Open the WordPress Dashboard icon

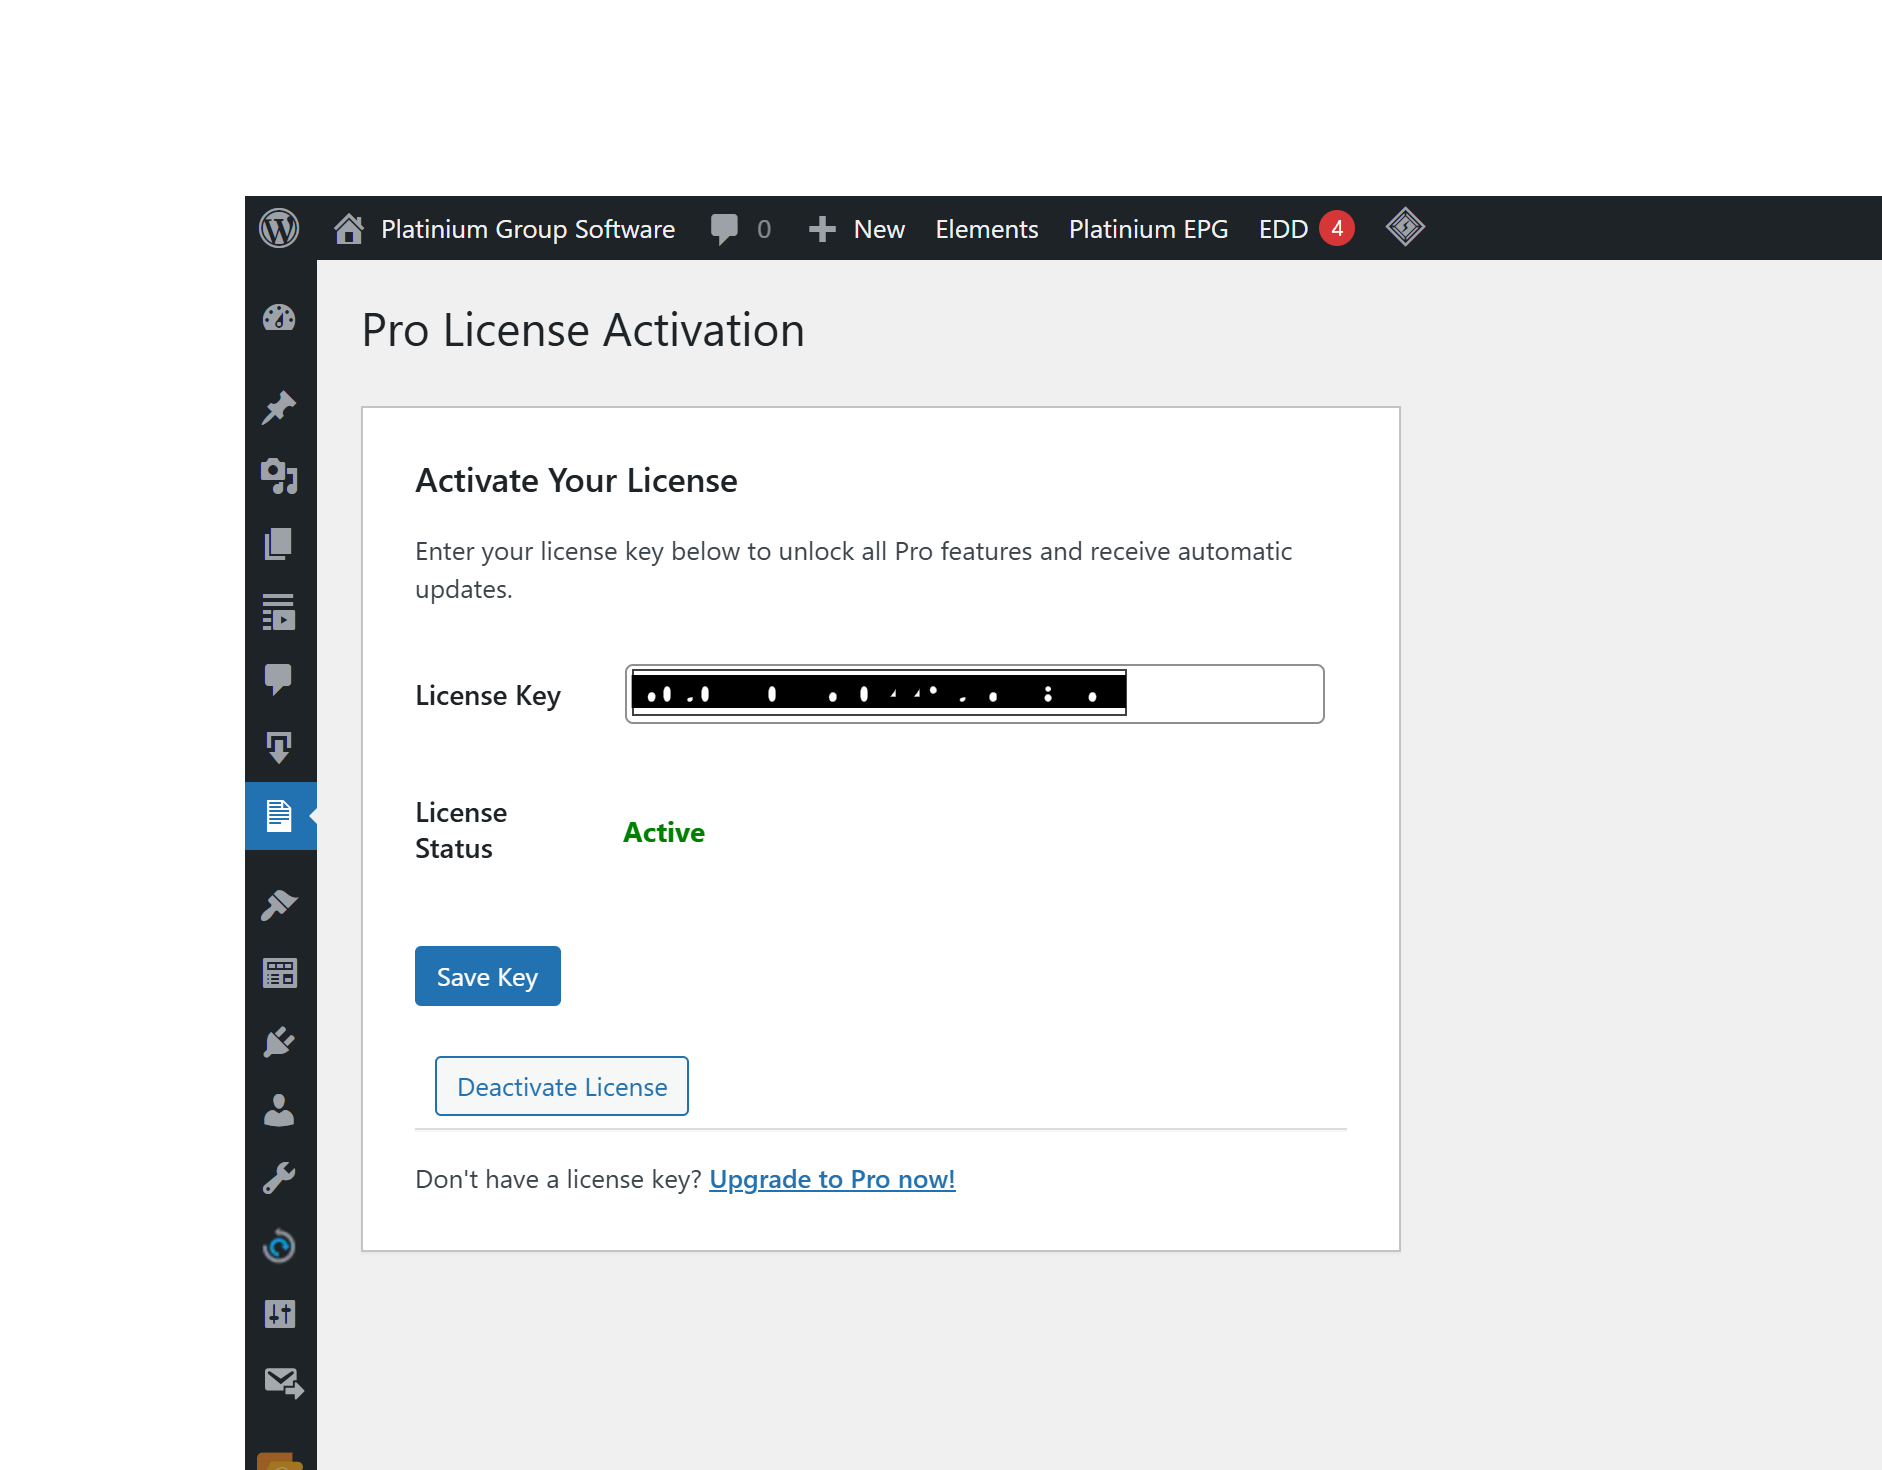(281, 318)
